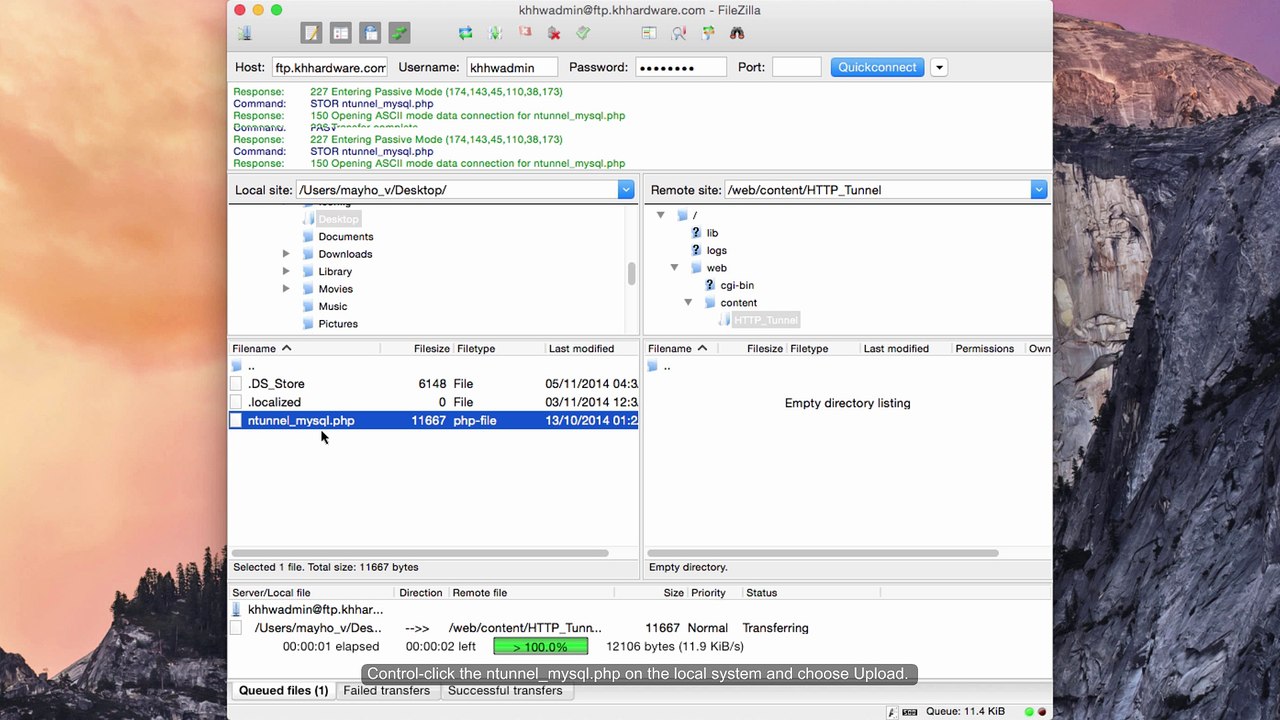The width and height of the screenshot is (1280, 720).
Task: Select Desktop in the local tree
Action: pos(338,219)
